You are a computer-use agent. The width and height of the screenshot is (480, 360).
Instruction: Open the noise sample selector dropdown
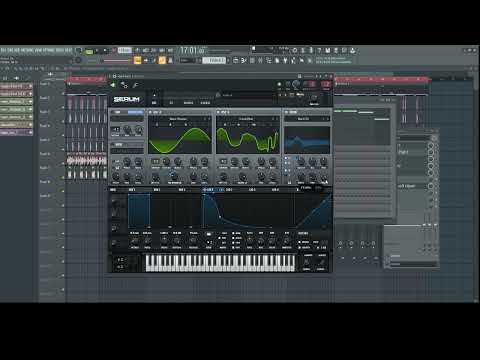127,151
